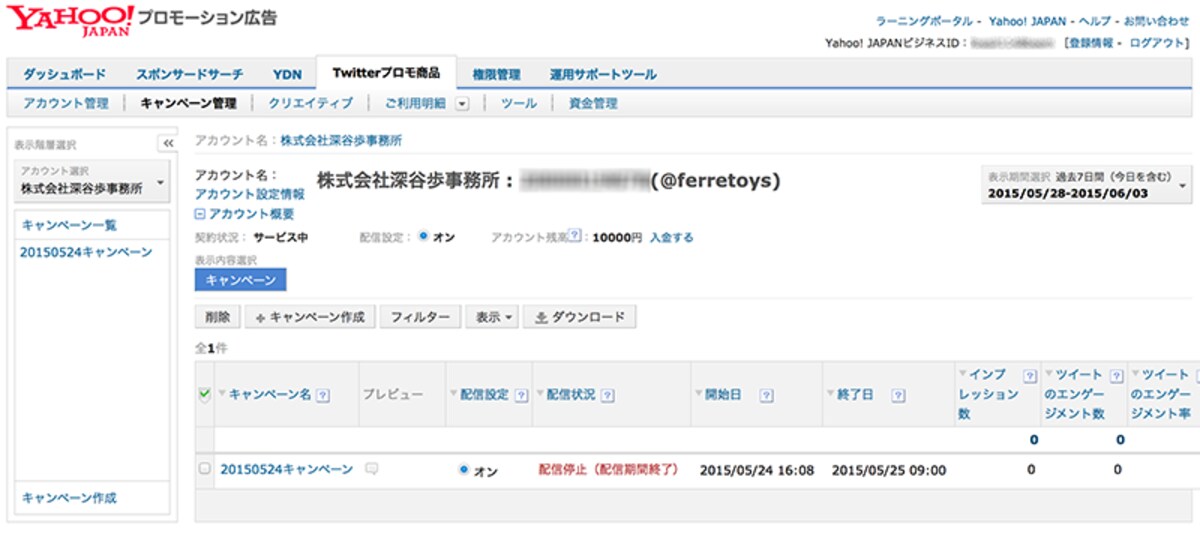Open help icon beside 配信状況 column
Image resolution: width=1200 pixels, height=537 pixels.
coord(608,395)
